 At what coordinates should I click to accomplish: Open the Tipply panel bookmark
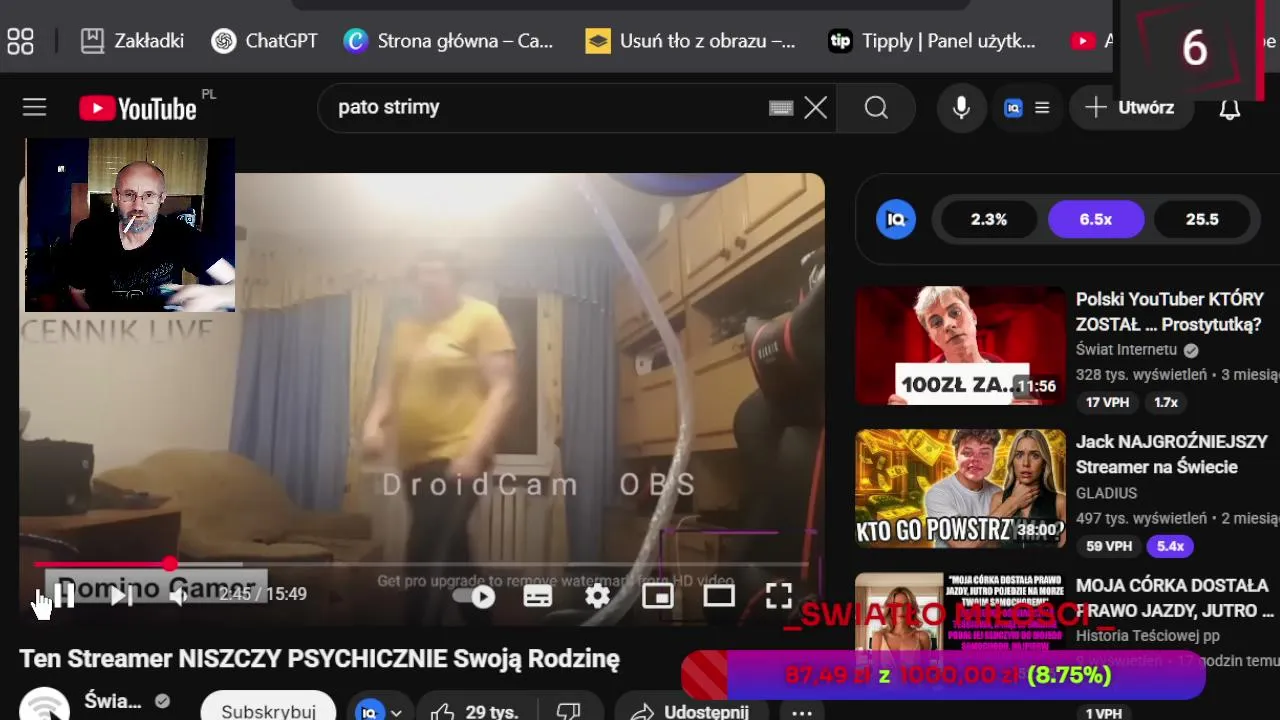tap(933, 40)
